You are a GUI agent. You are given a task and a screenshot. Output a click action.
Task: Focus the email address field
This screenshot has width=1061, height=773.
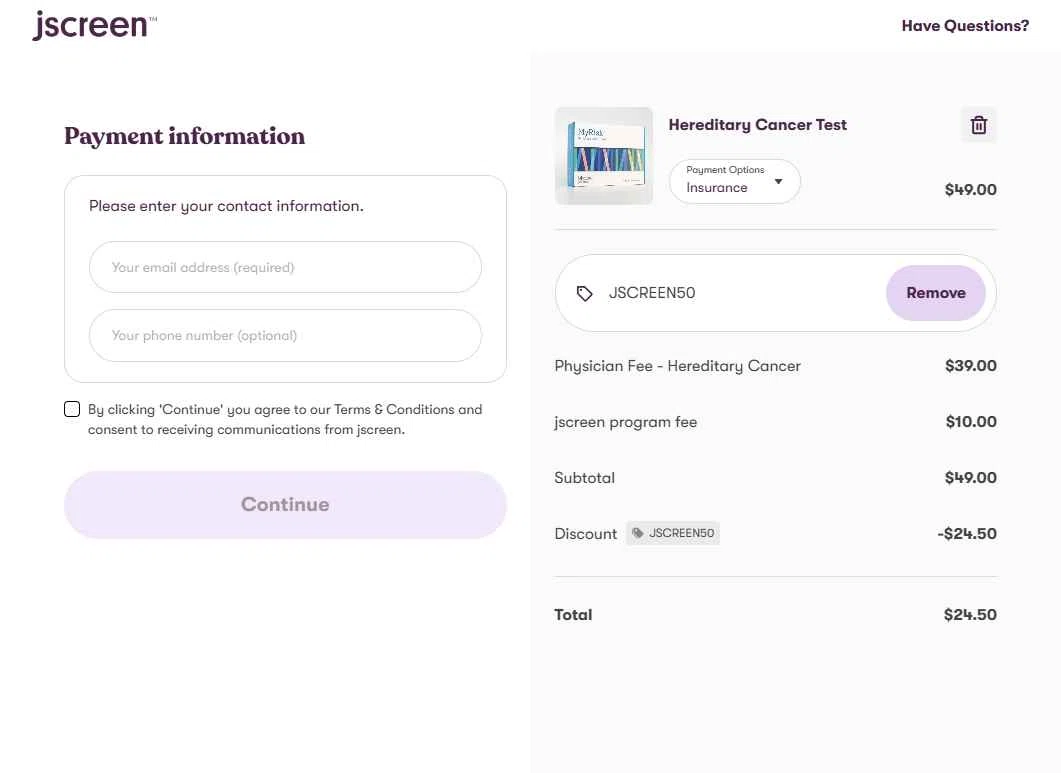(x=285, y=267)
